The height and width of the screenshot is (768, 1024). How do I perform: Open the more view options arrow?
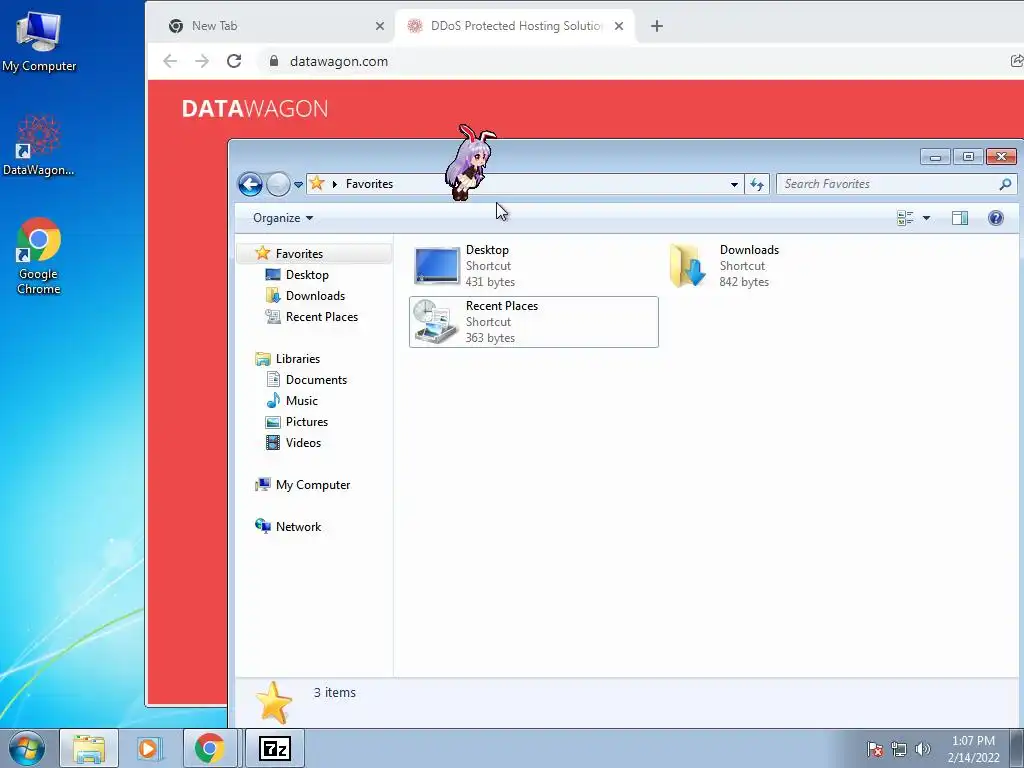pyautogui.click(x=926, y=218)
